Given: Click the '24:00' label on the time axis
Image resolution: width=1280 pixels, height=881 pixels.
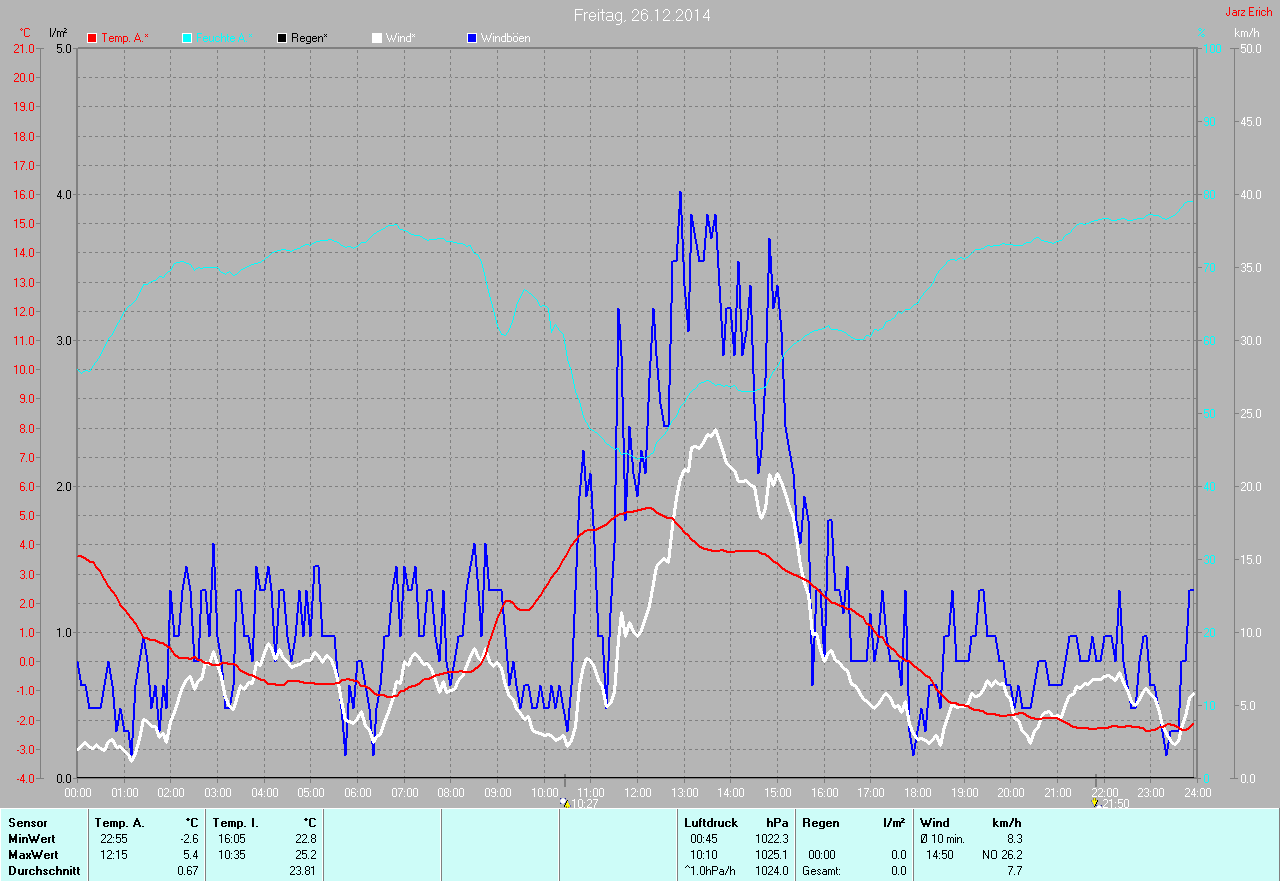Looking at the screenshot, I should click(1197, 793).
